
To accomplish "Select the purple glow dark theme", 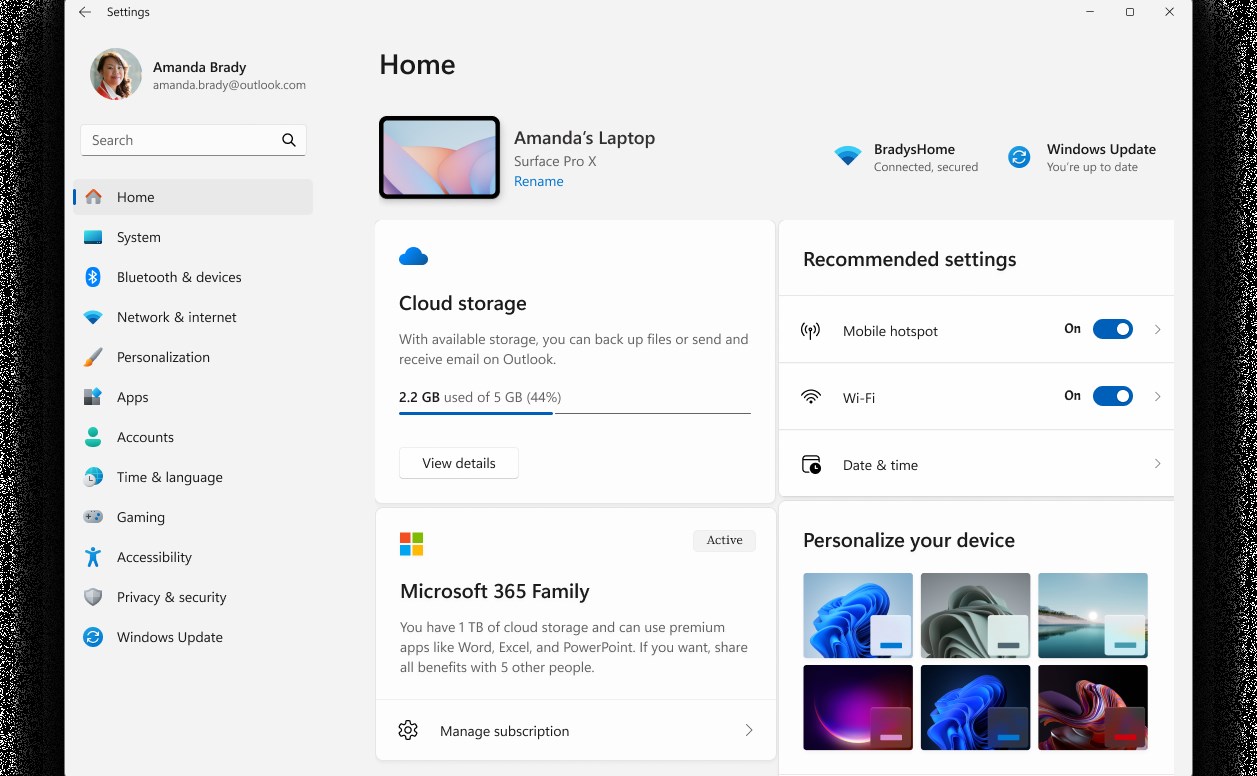I will pos(858,708).
